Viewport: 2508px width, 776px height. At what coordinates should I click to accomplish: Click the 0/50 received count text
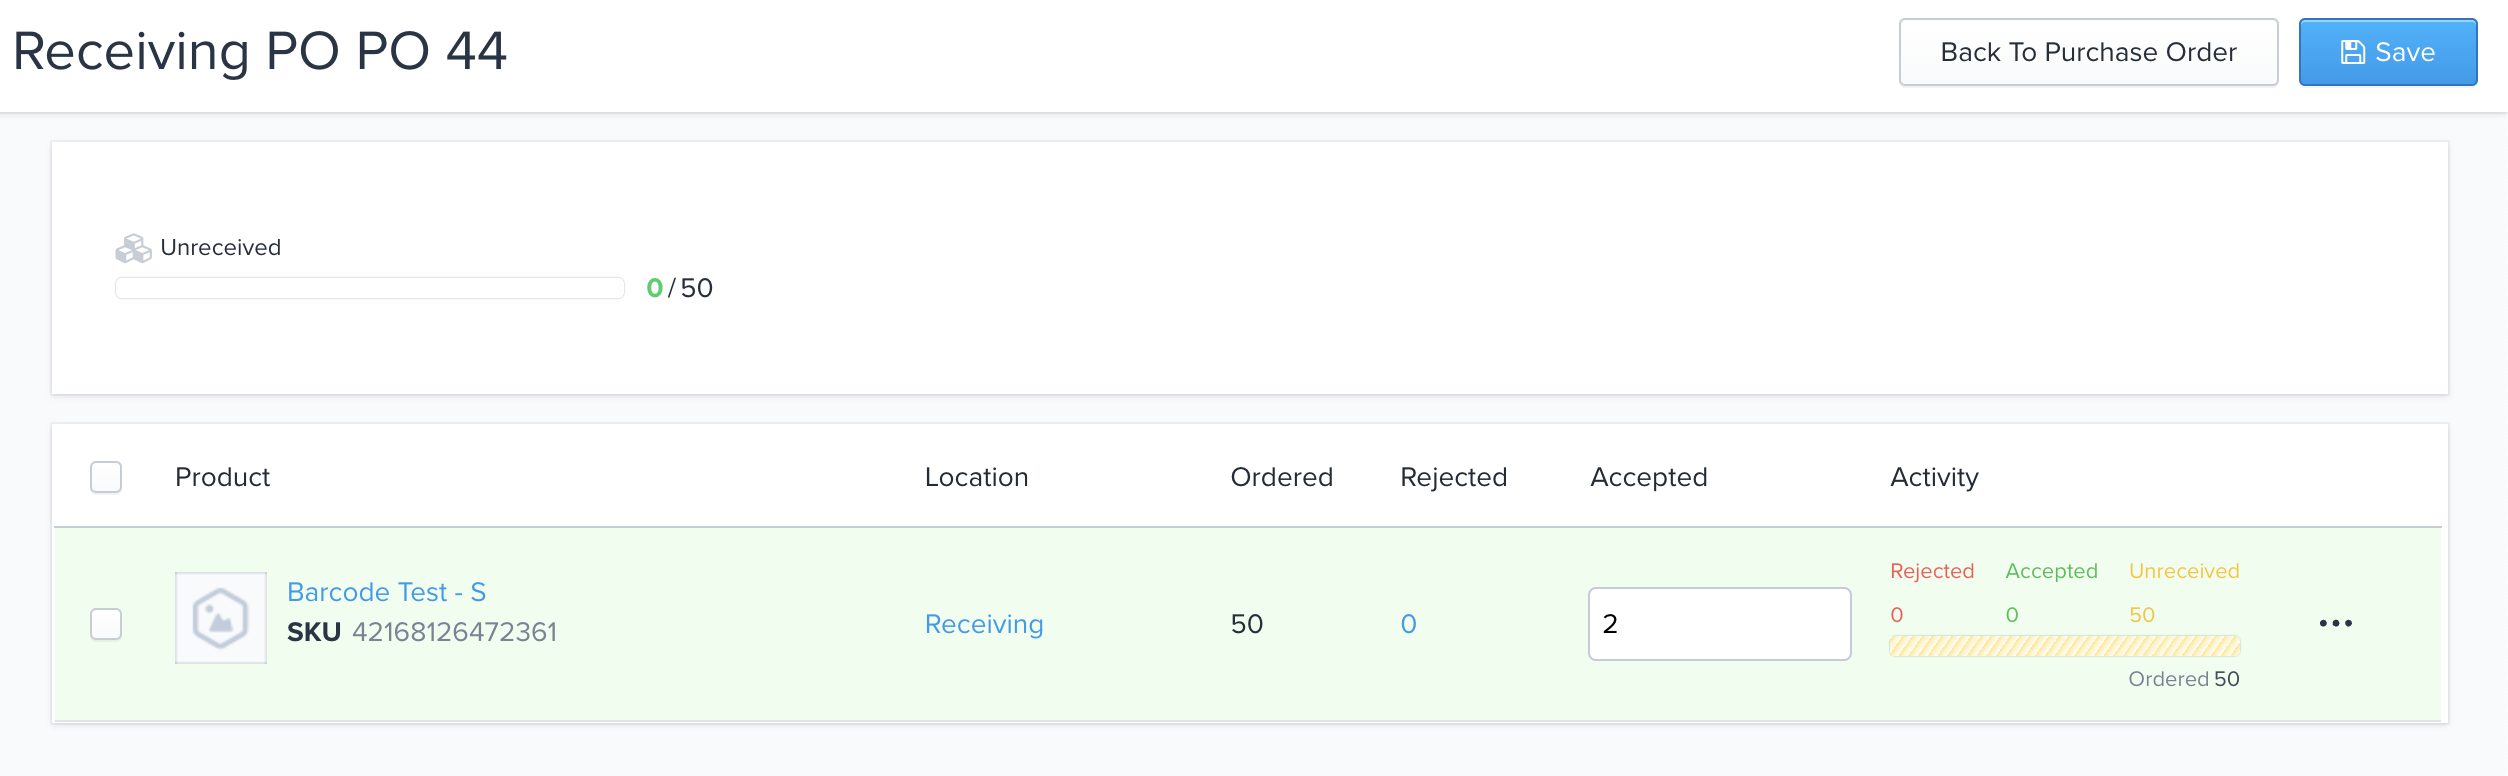click(x=679, y=288)
